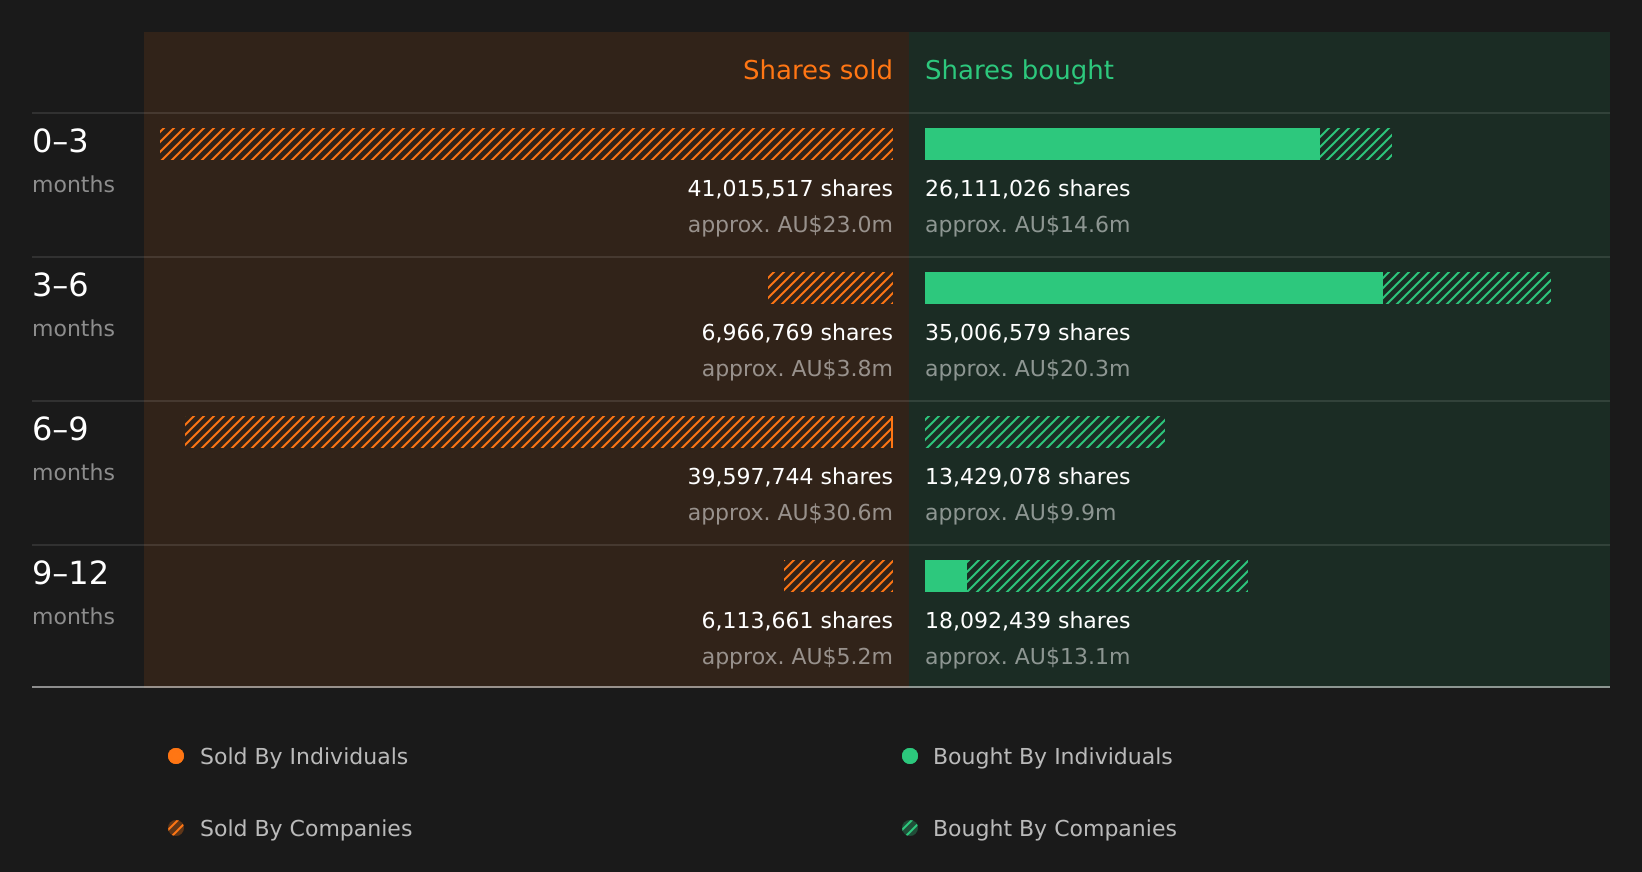The width and height of the screenshot is (1642, 872).
Task: Click the 0–3 months hatched green bought segment
Action: (x=1356, y=144)
